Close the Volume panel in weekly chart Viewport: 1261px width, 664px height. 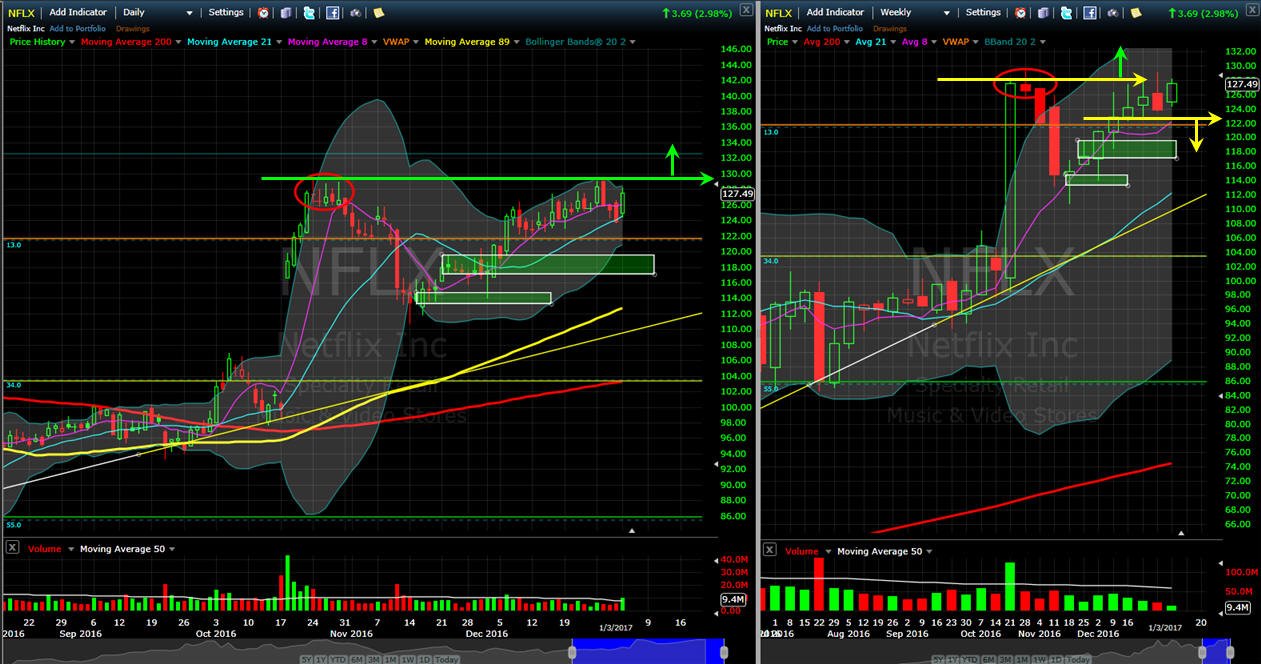(x=769, y=549)
